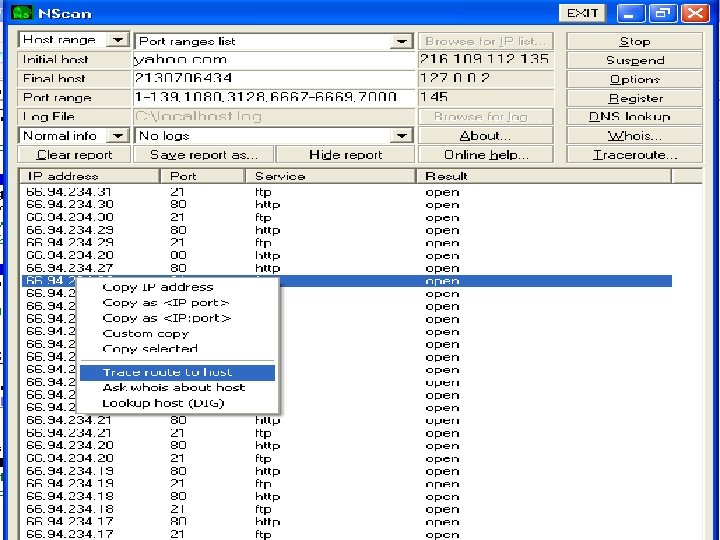The image size is (720, 540).
Task: Expand the No logs dropdown
Action: click(401, 135)
